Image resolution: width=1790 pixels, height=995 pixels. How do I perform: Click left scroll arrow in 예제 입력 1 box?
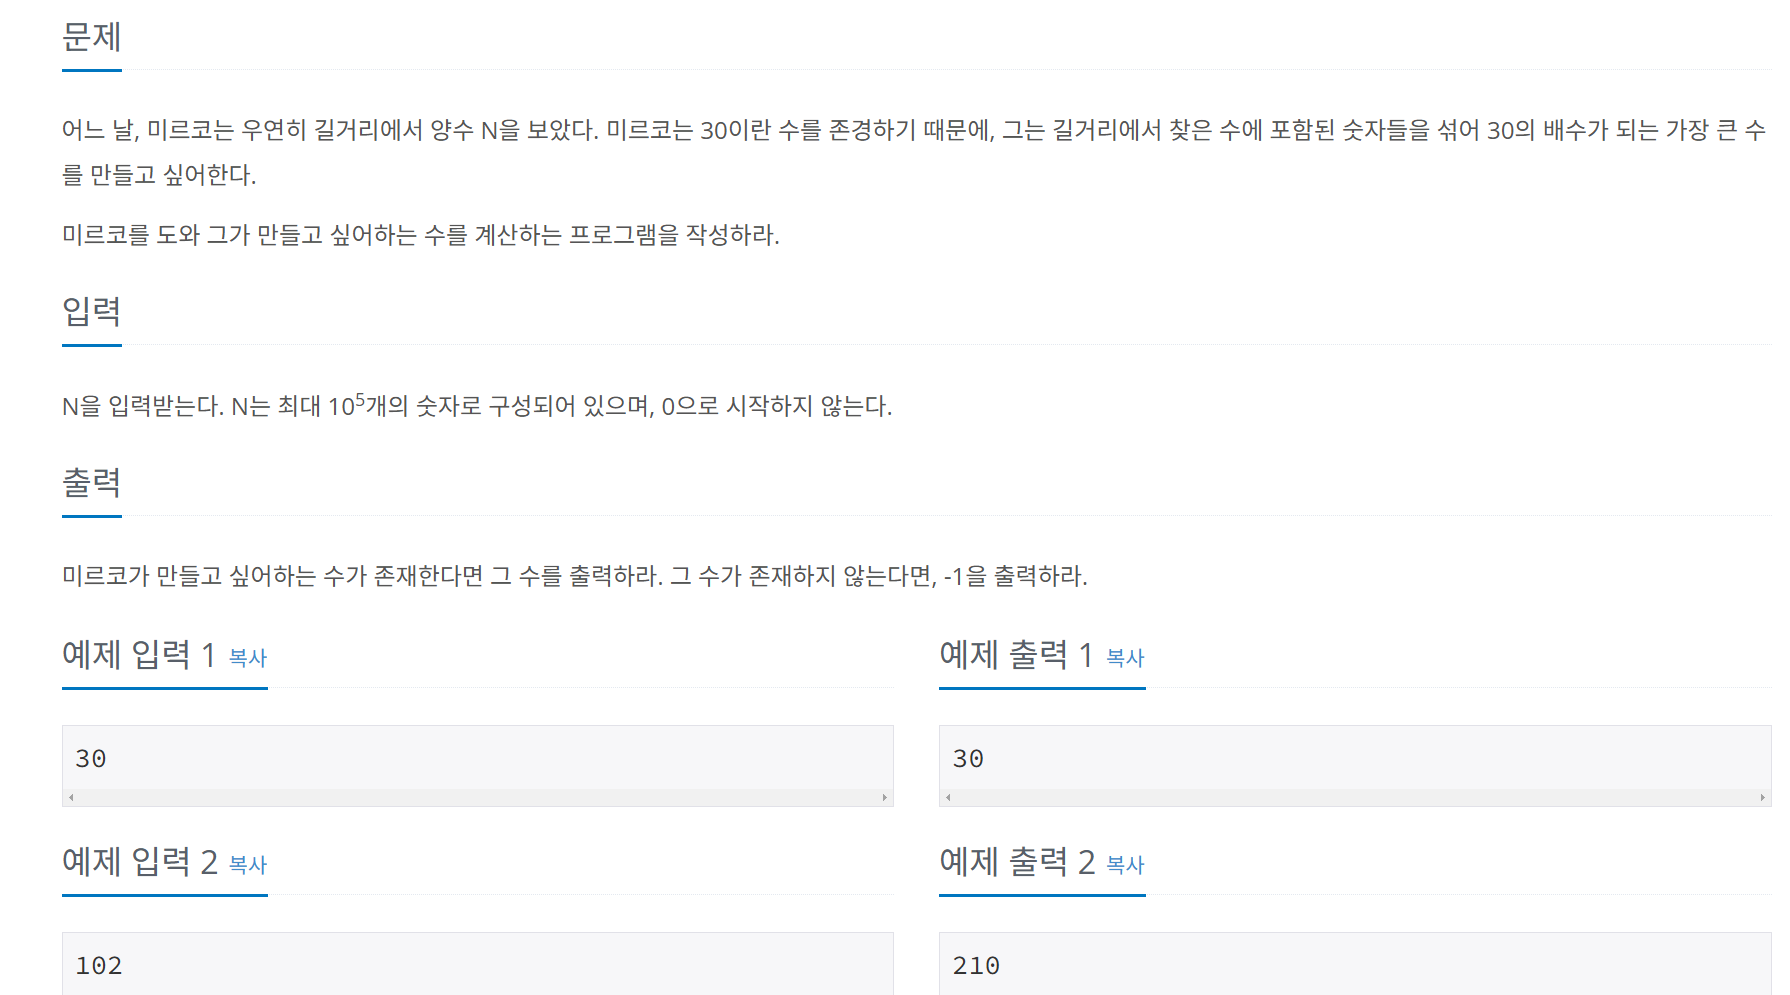click(x=71, y=798)
